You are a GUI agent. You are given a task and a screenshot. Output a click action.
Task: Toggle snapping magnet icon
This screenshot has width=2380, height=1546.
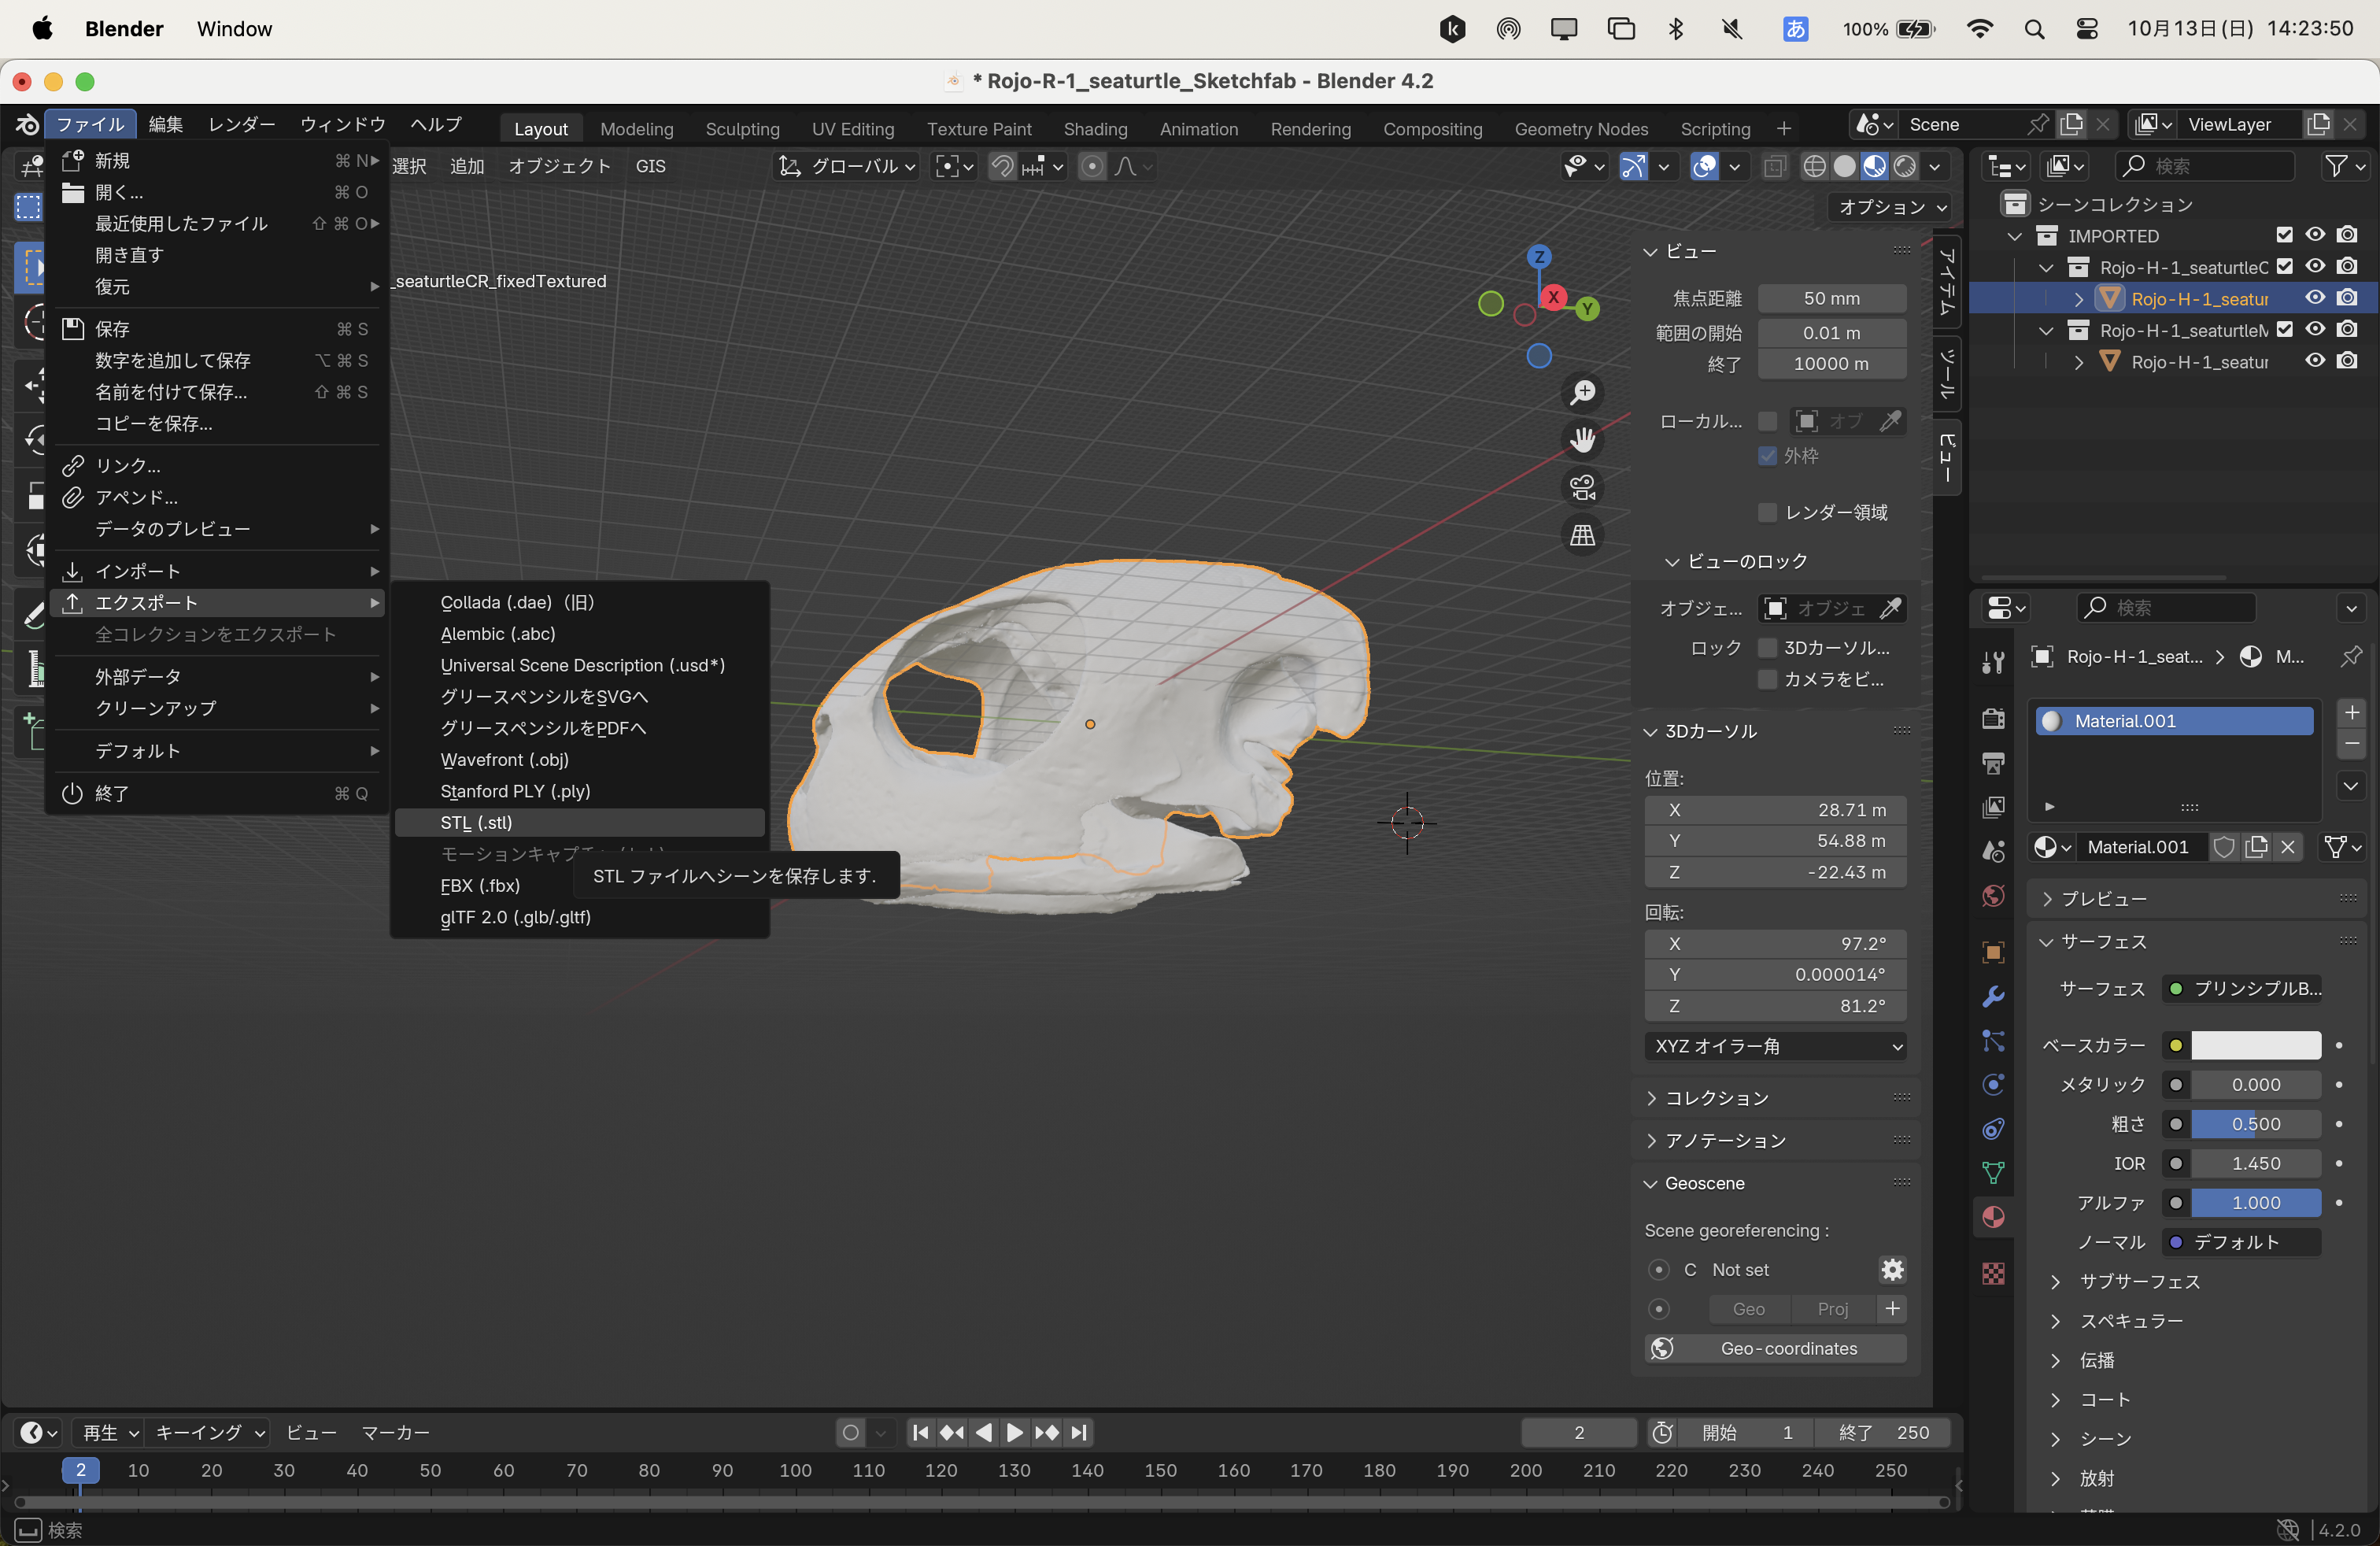(1002, 166)
